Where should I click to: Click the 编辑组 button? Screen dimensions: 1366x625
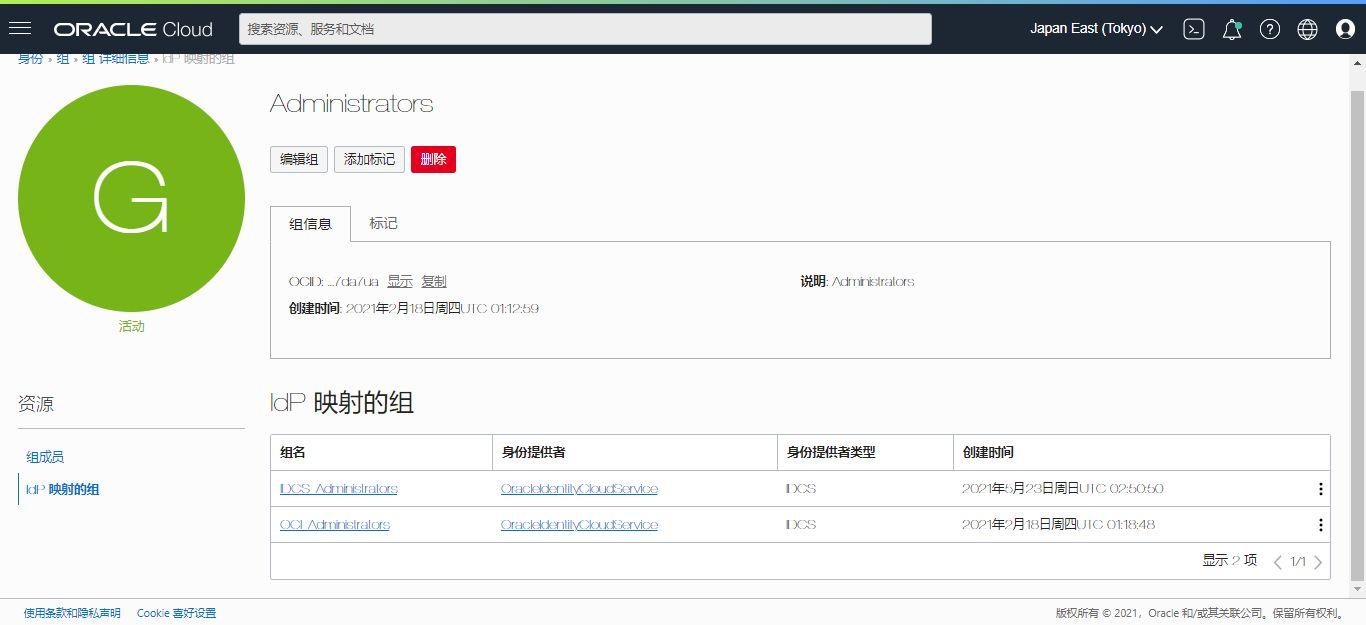[299, 159]
